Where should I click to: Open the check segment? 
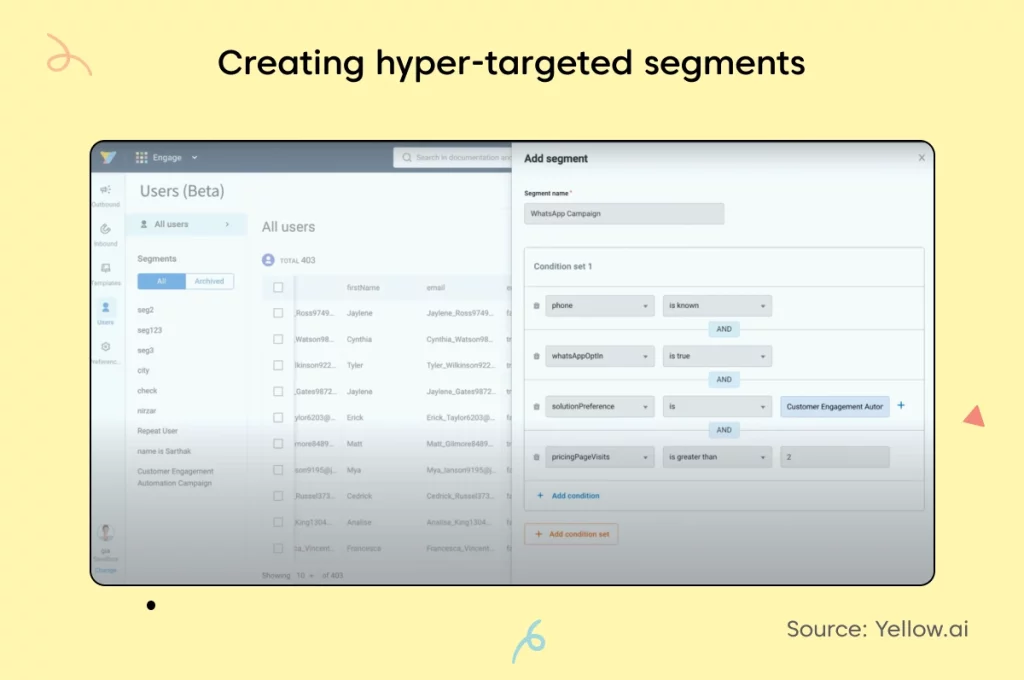147,391
